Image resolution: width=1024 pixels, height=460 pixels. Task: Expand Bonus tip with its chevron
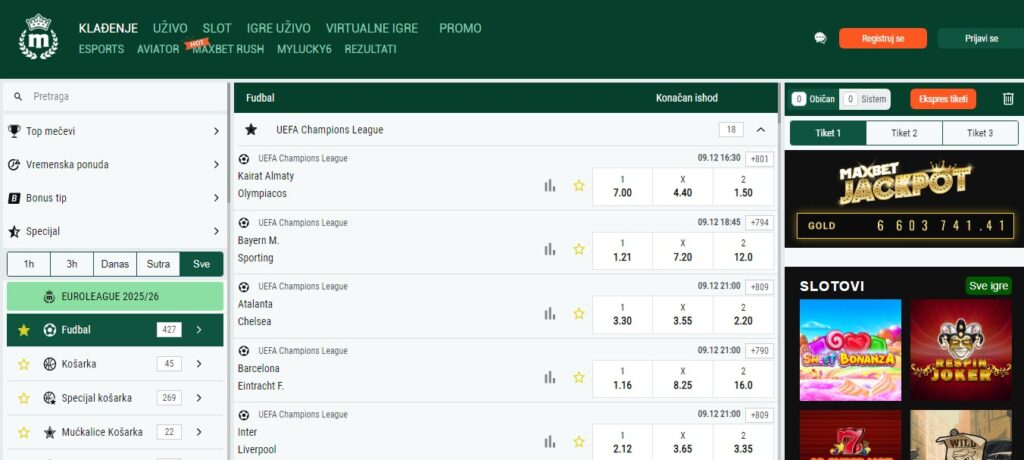216,198
